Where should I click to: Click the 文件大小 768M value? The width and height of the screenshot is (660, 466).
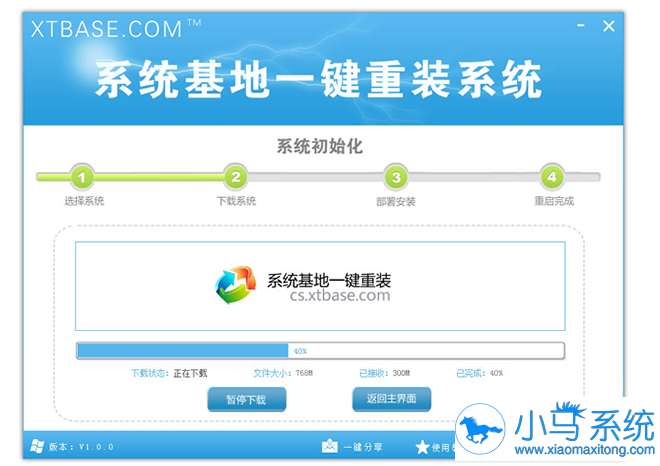(304, 373)
